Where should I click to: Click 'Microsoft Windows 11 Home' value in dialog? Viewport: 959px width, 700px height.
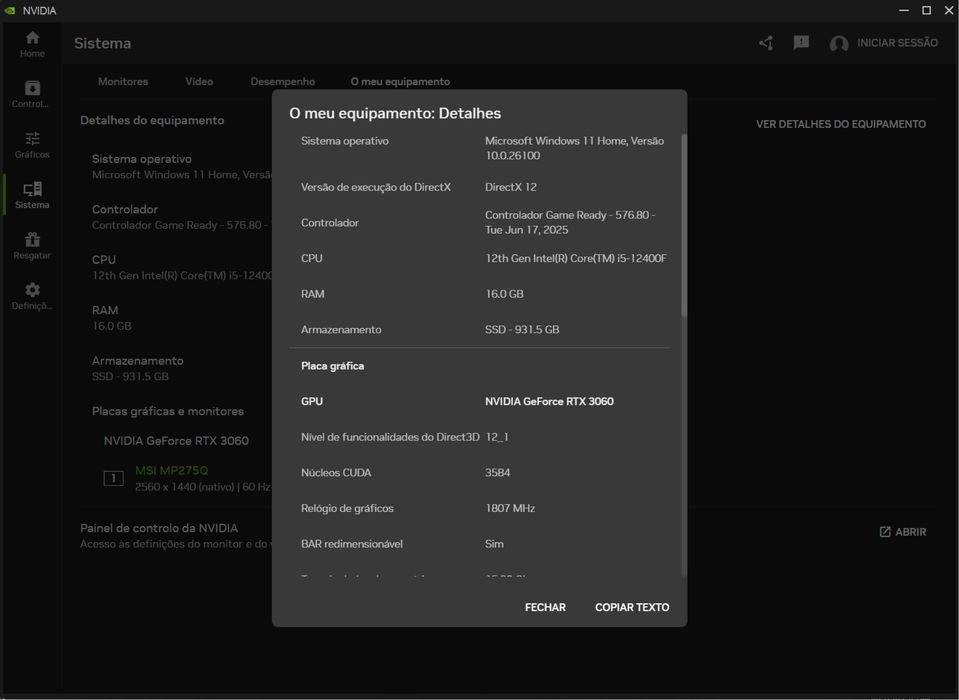574,148
